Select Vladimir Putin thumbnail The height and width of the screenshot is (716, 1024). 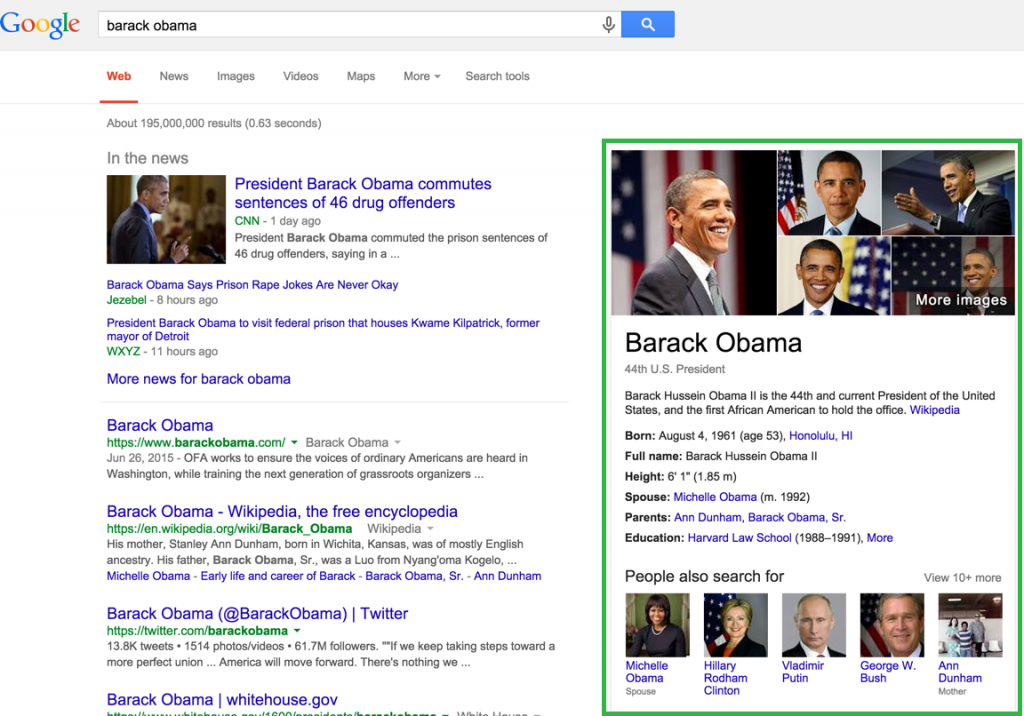point(814,625)
